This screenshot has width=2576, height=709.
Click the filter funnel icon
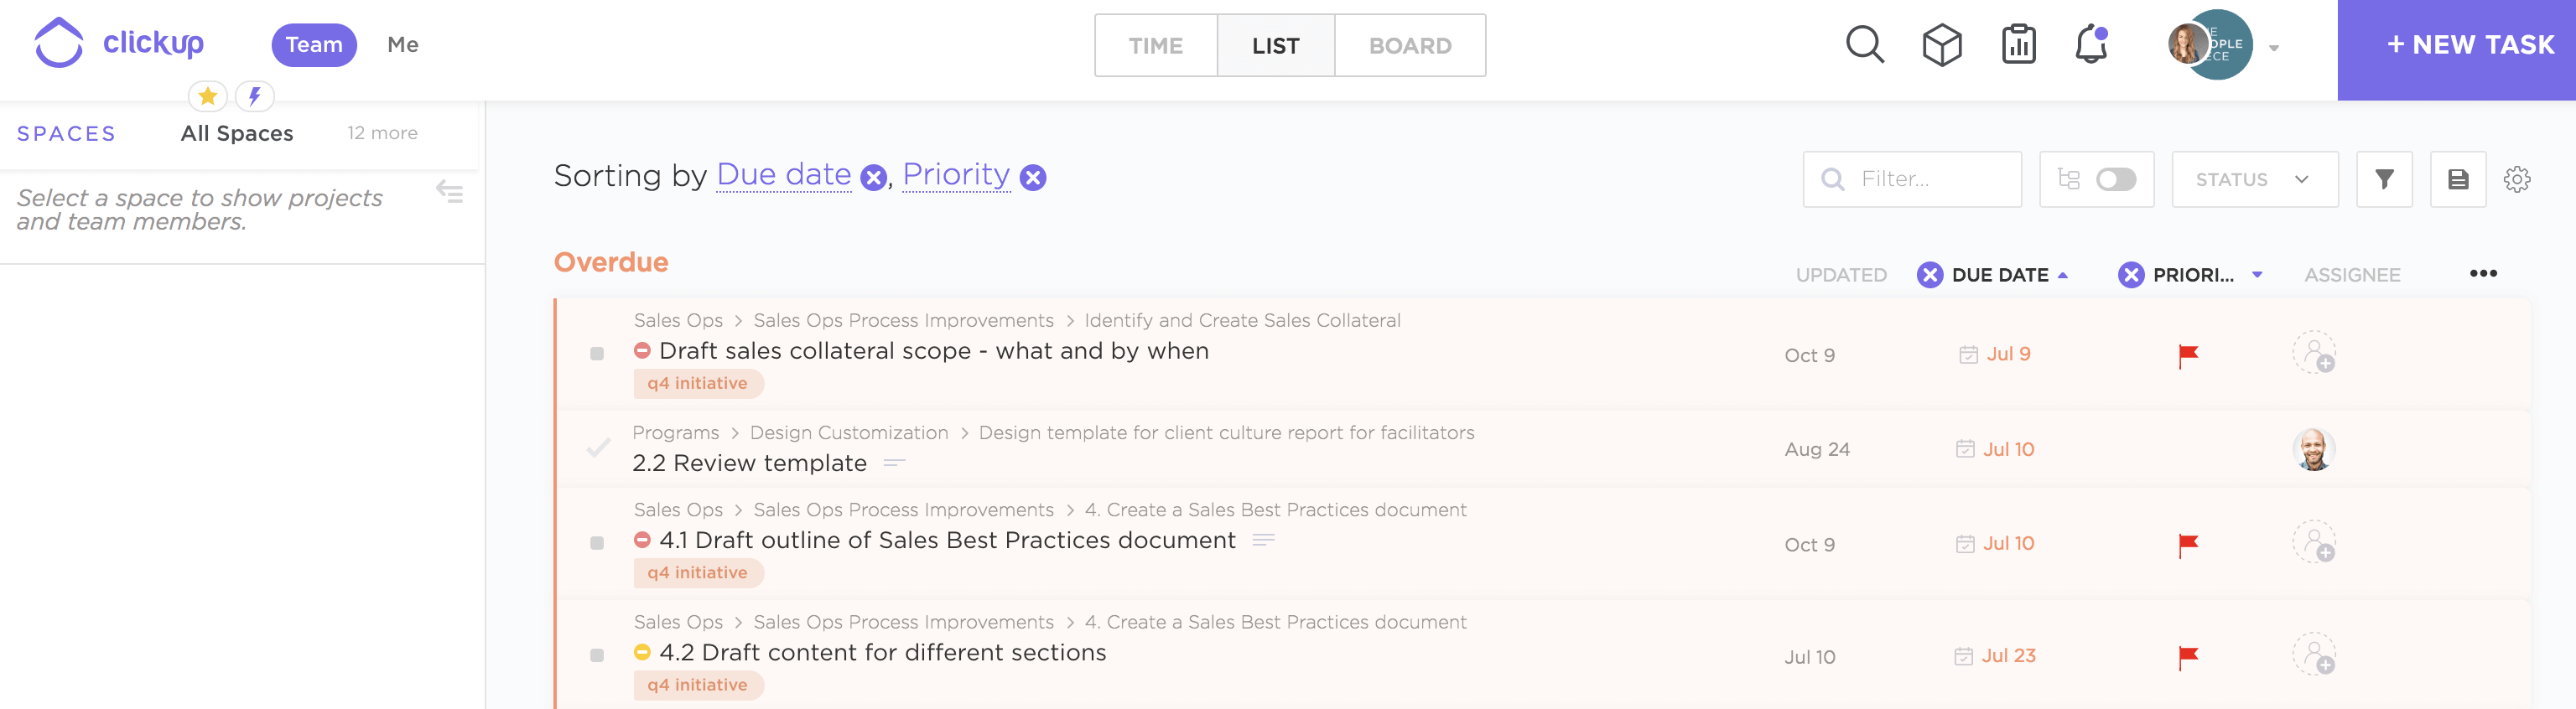[x=2384, y=179]
